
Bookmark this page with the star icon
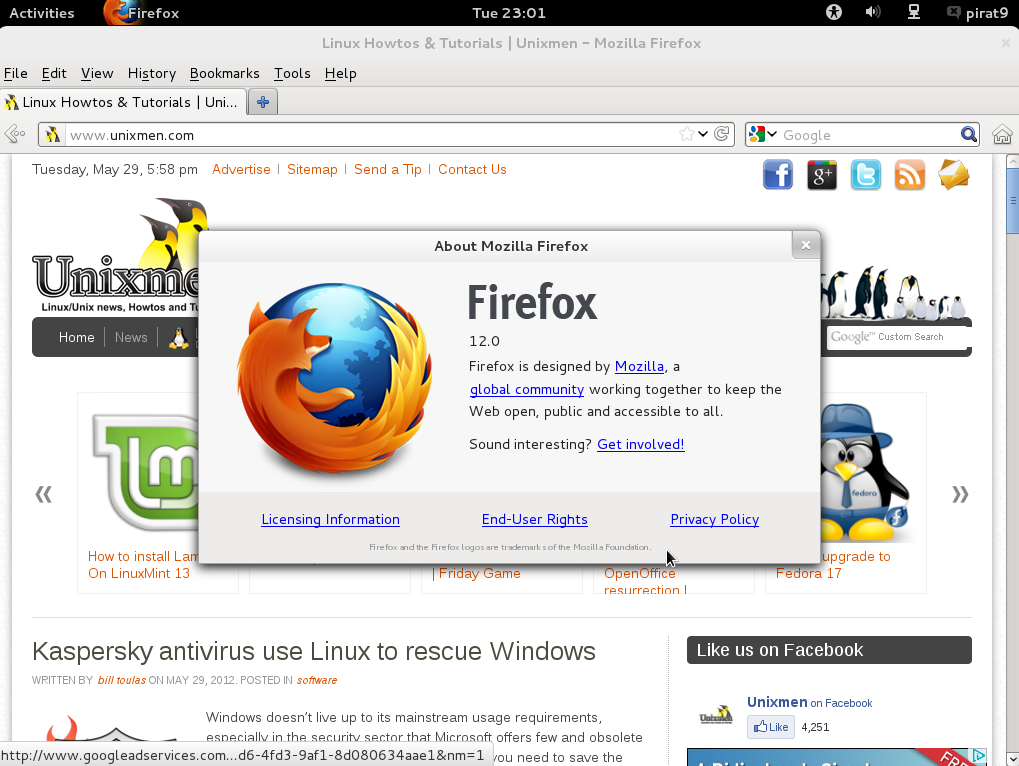click(x=686, y=134)
